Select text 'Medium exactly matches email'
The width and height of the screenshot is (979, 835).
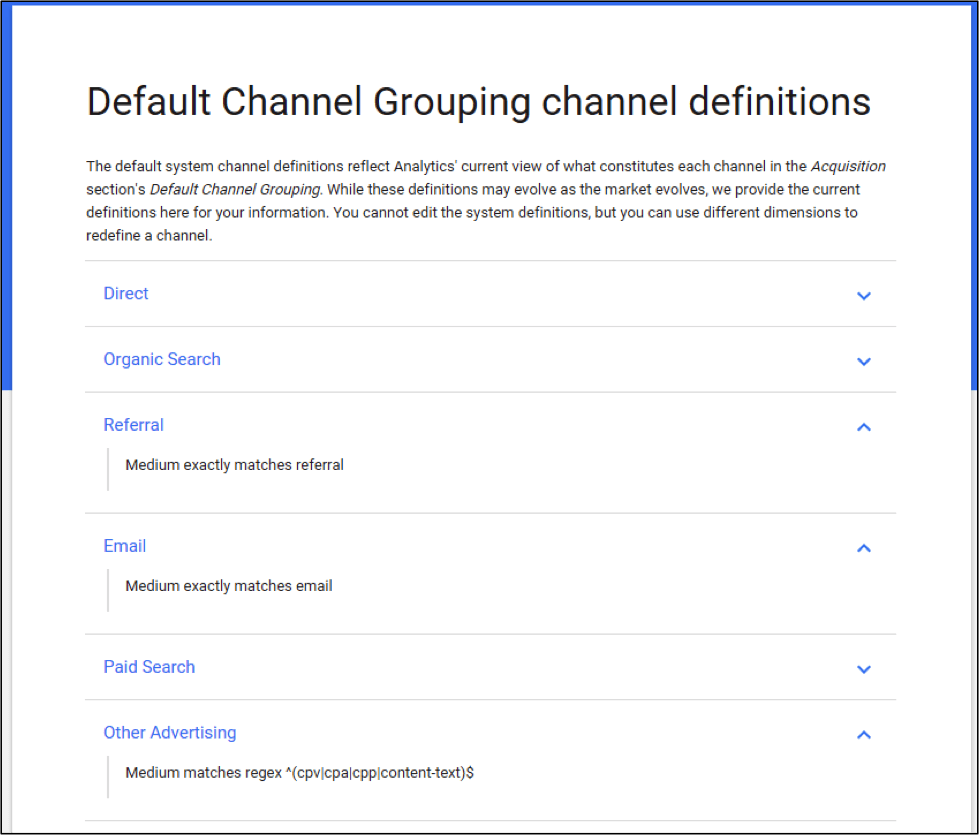[x=229, y=586]
